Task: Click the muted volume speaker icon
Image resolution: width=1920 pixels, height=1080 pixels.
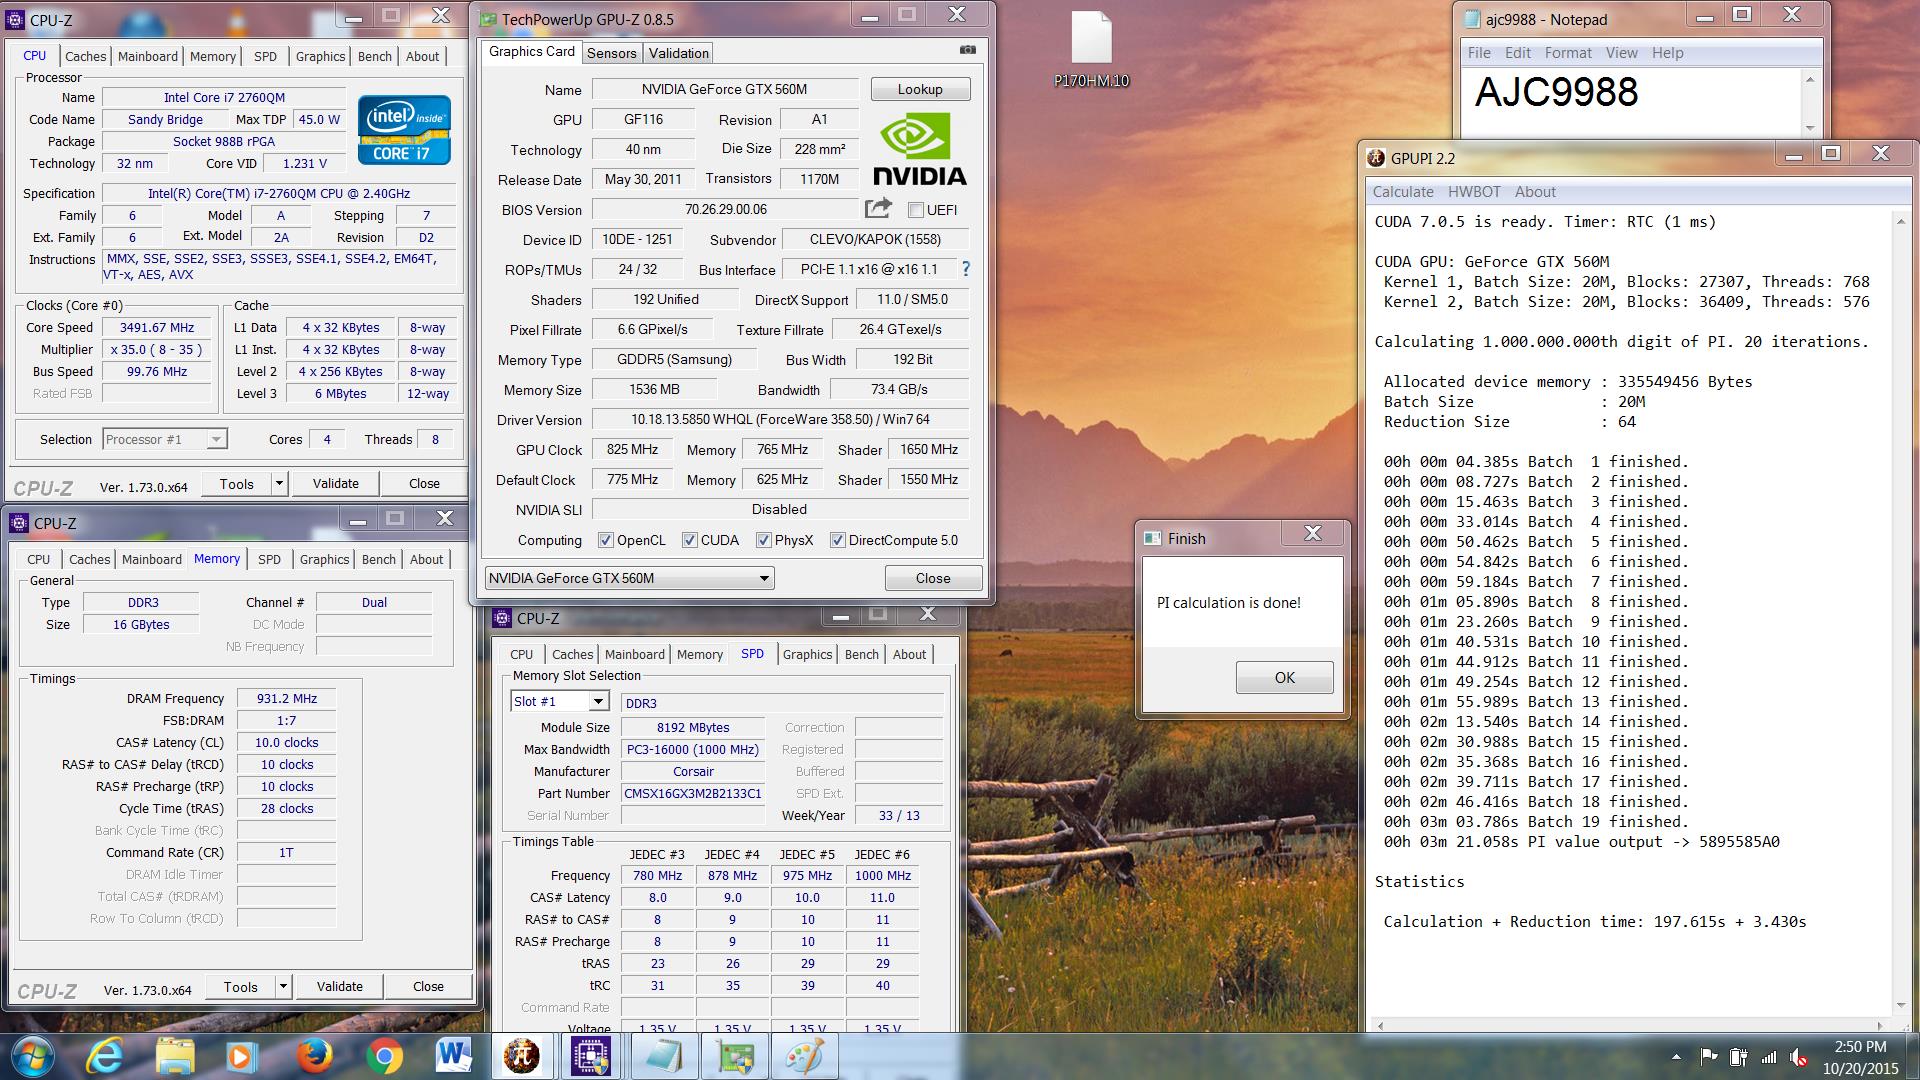Action: [1799, 1057]
